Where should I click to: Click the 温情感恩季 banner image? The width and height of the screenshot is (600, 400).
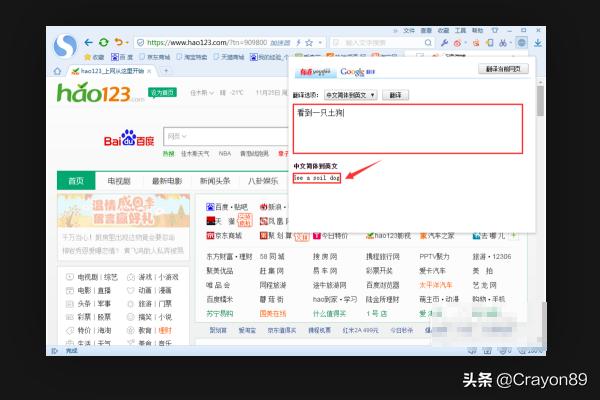click(124, 211)
